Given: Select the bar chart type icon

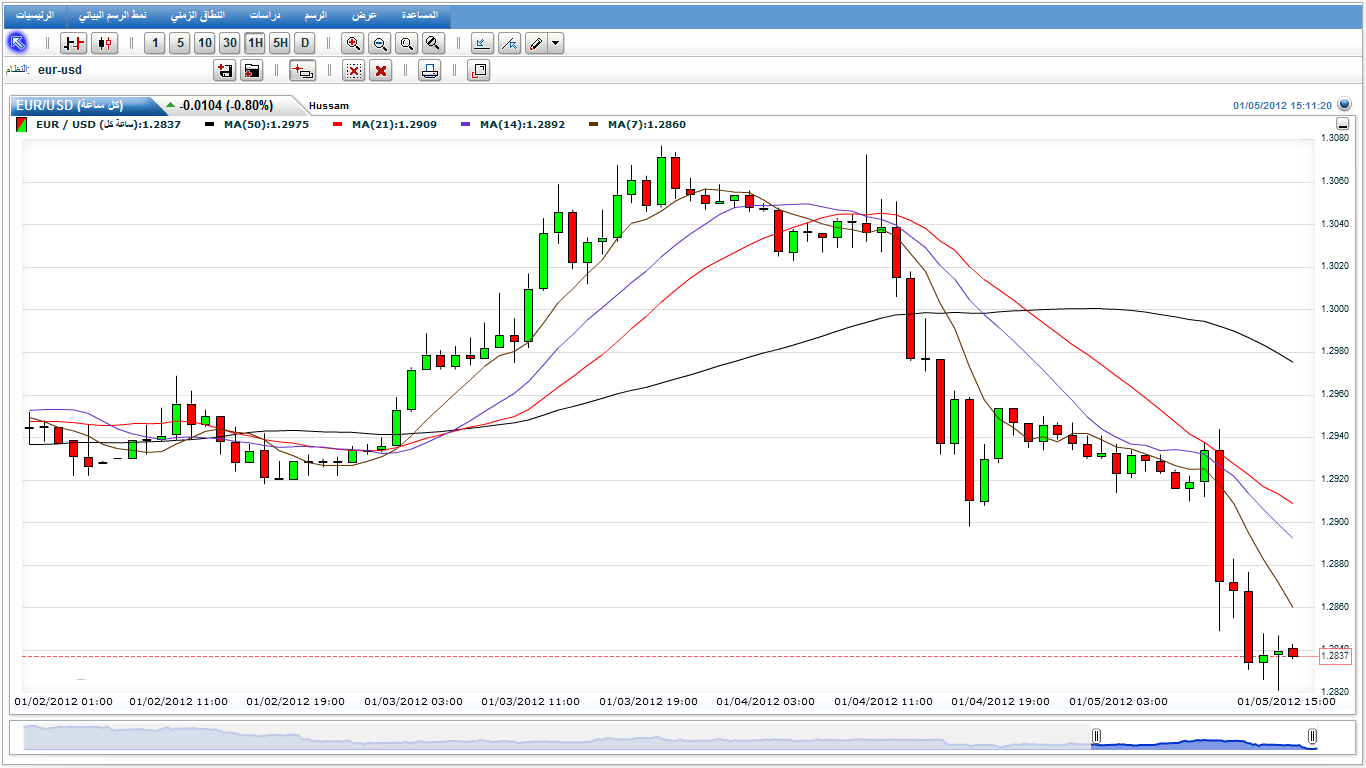Looking at the screenshot, I should 73,43.
